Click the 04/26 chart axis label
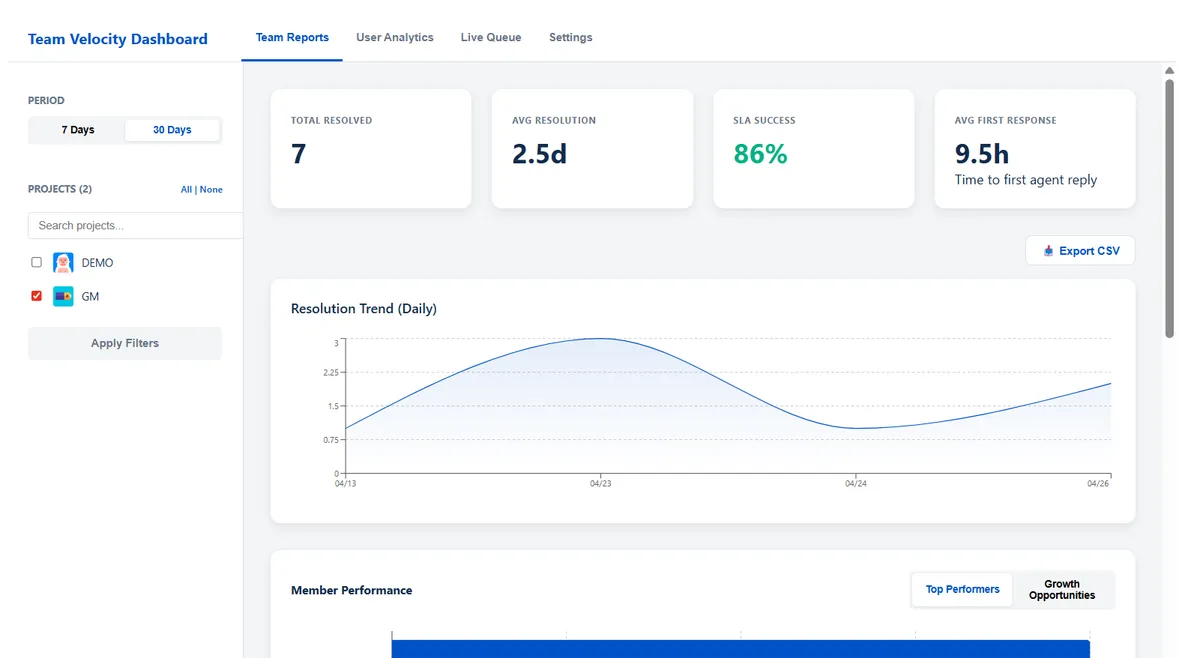Viewport: 1200px width, 658px height. (1099, 484)
